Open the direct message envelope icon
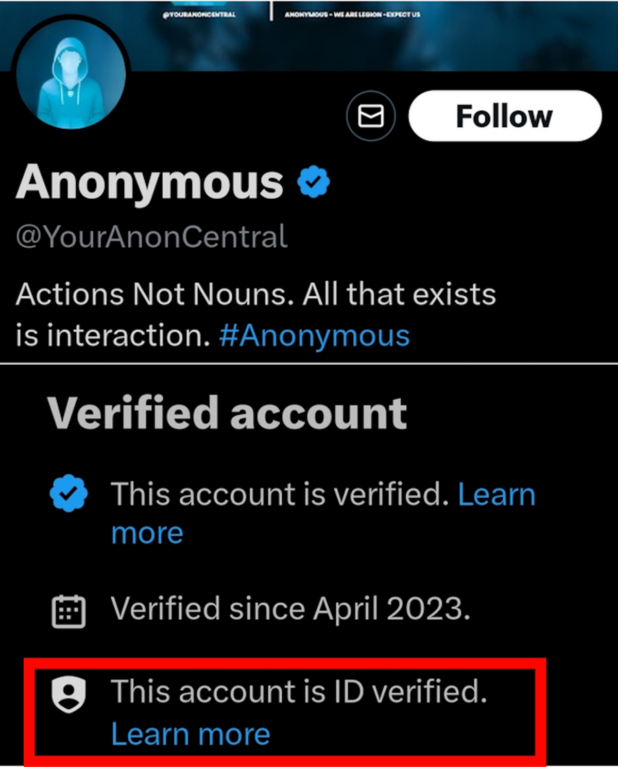Viewport: 618px width, 767px height. (x=371, y=117)
